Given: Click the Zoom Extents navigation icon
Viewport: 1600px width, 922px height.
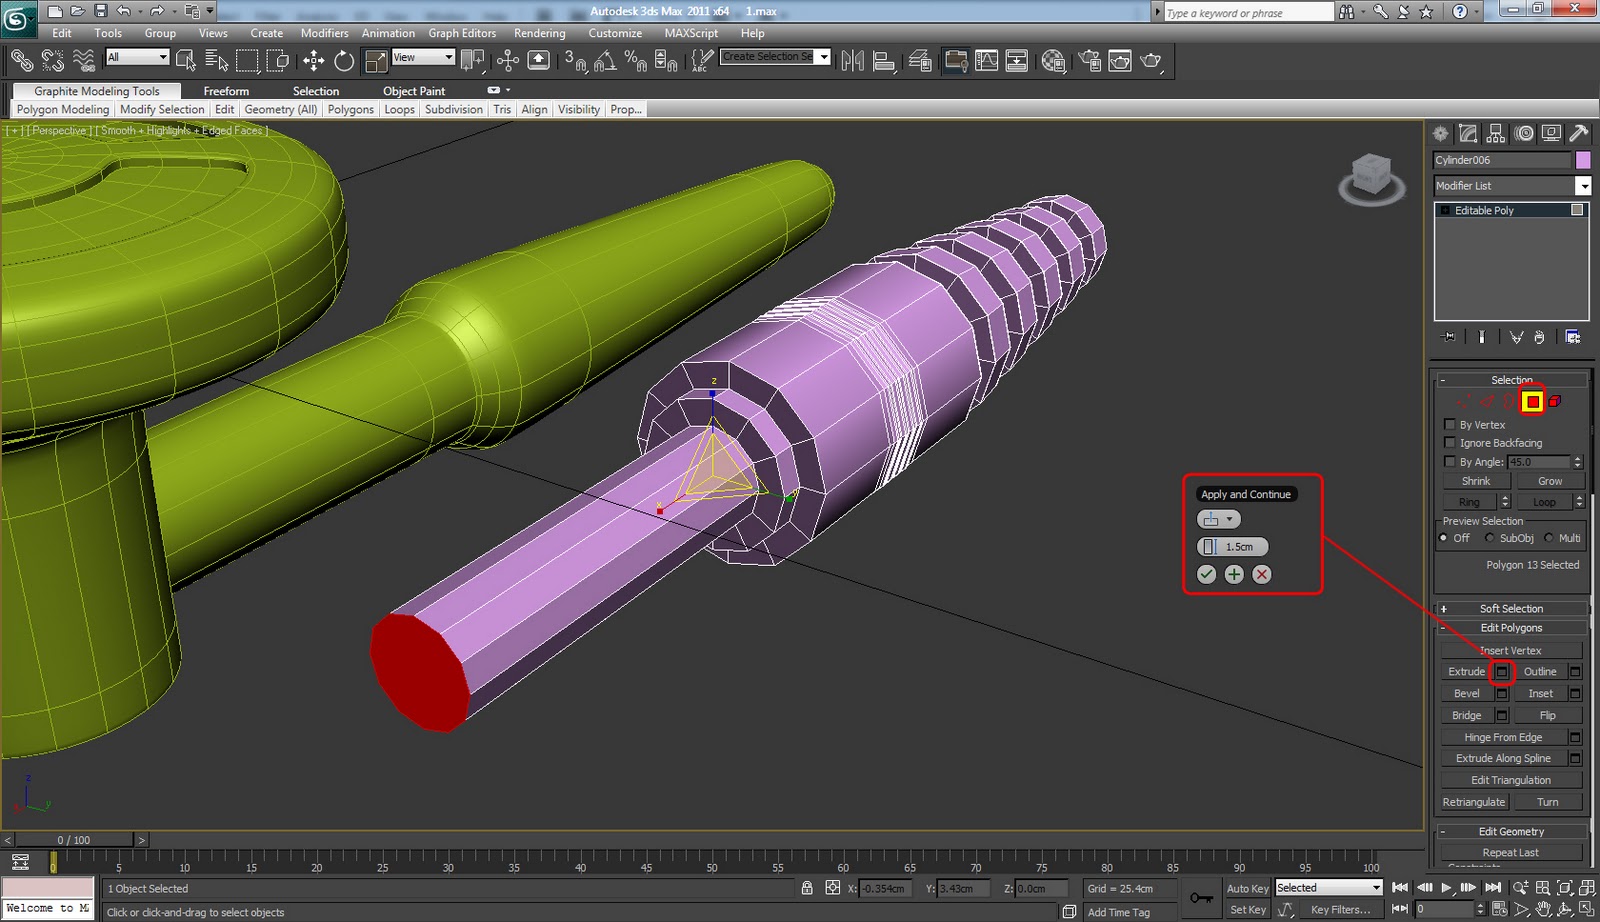Looking at the screenshot, I should tap(1565, 888).
